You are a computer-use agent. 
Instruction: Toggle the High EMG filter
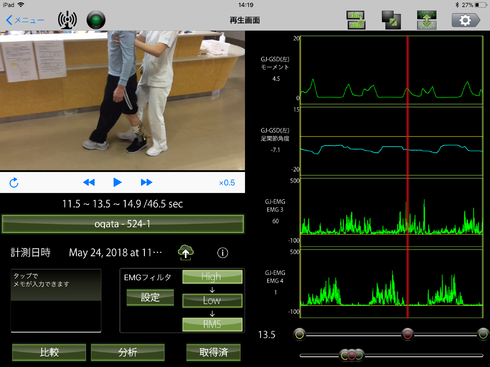(x=212, y=277)
